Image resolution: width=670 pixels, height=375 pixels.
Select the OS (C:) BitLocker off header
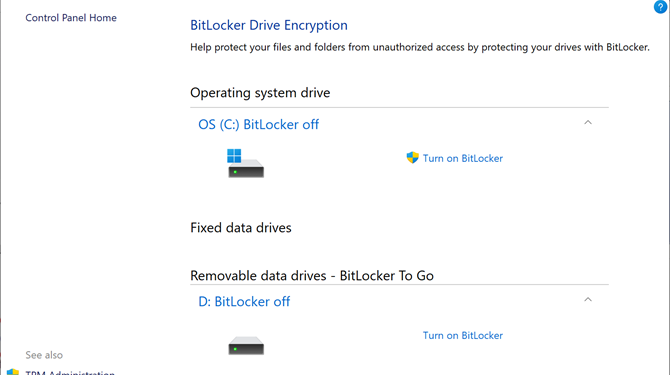pos(259,124)
